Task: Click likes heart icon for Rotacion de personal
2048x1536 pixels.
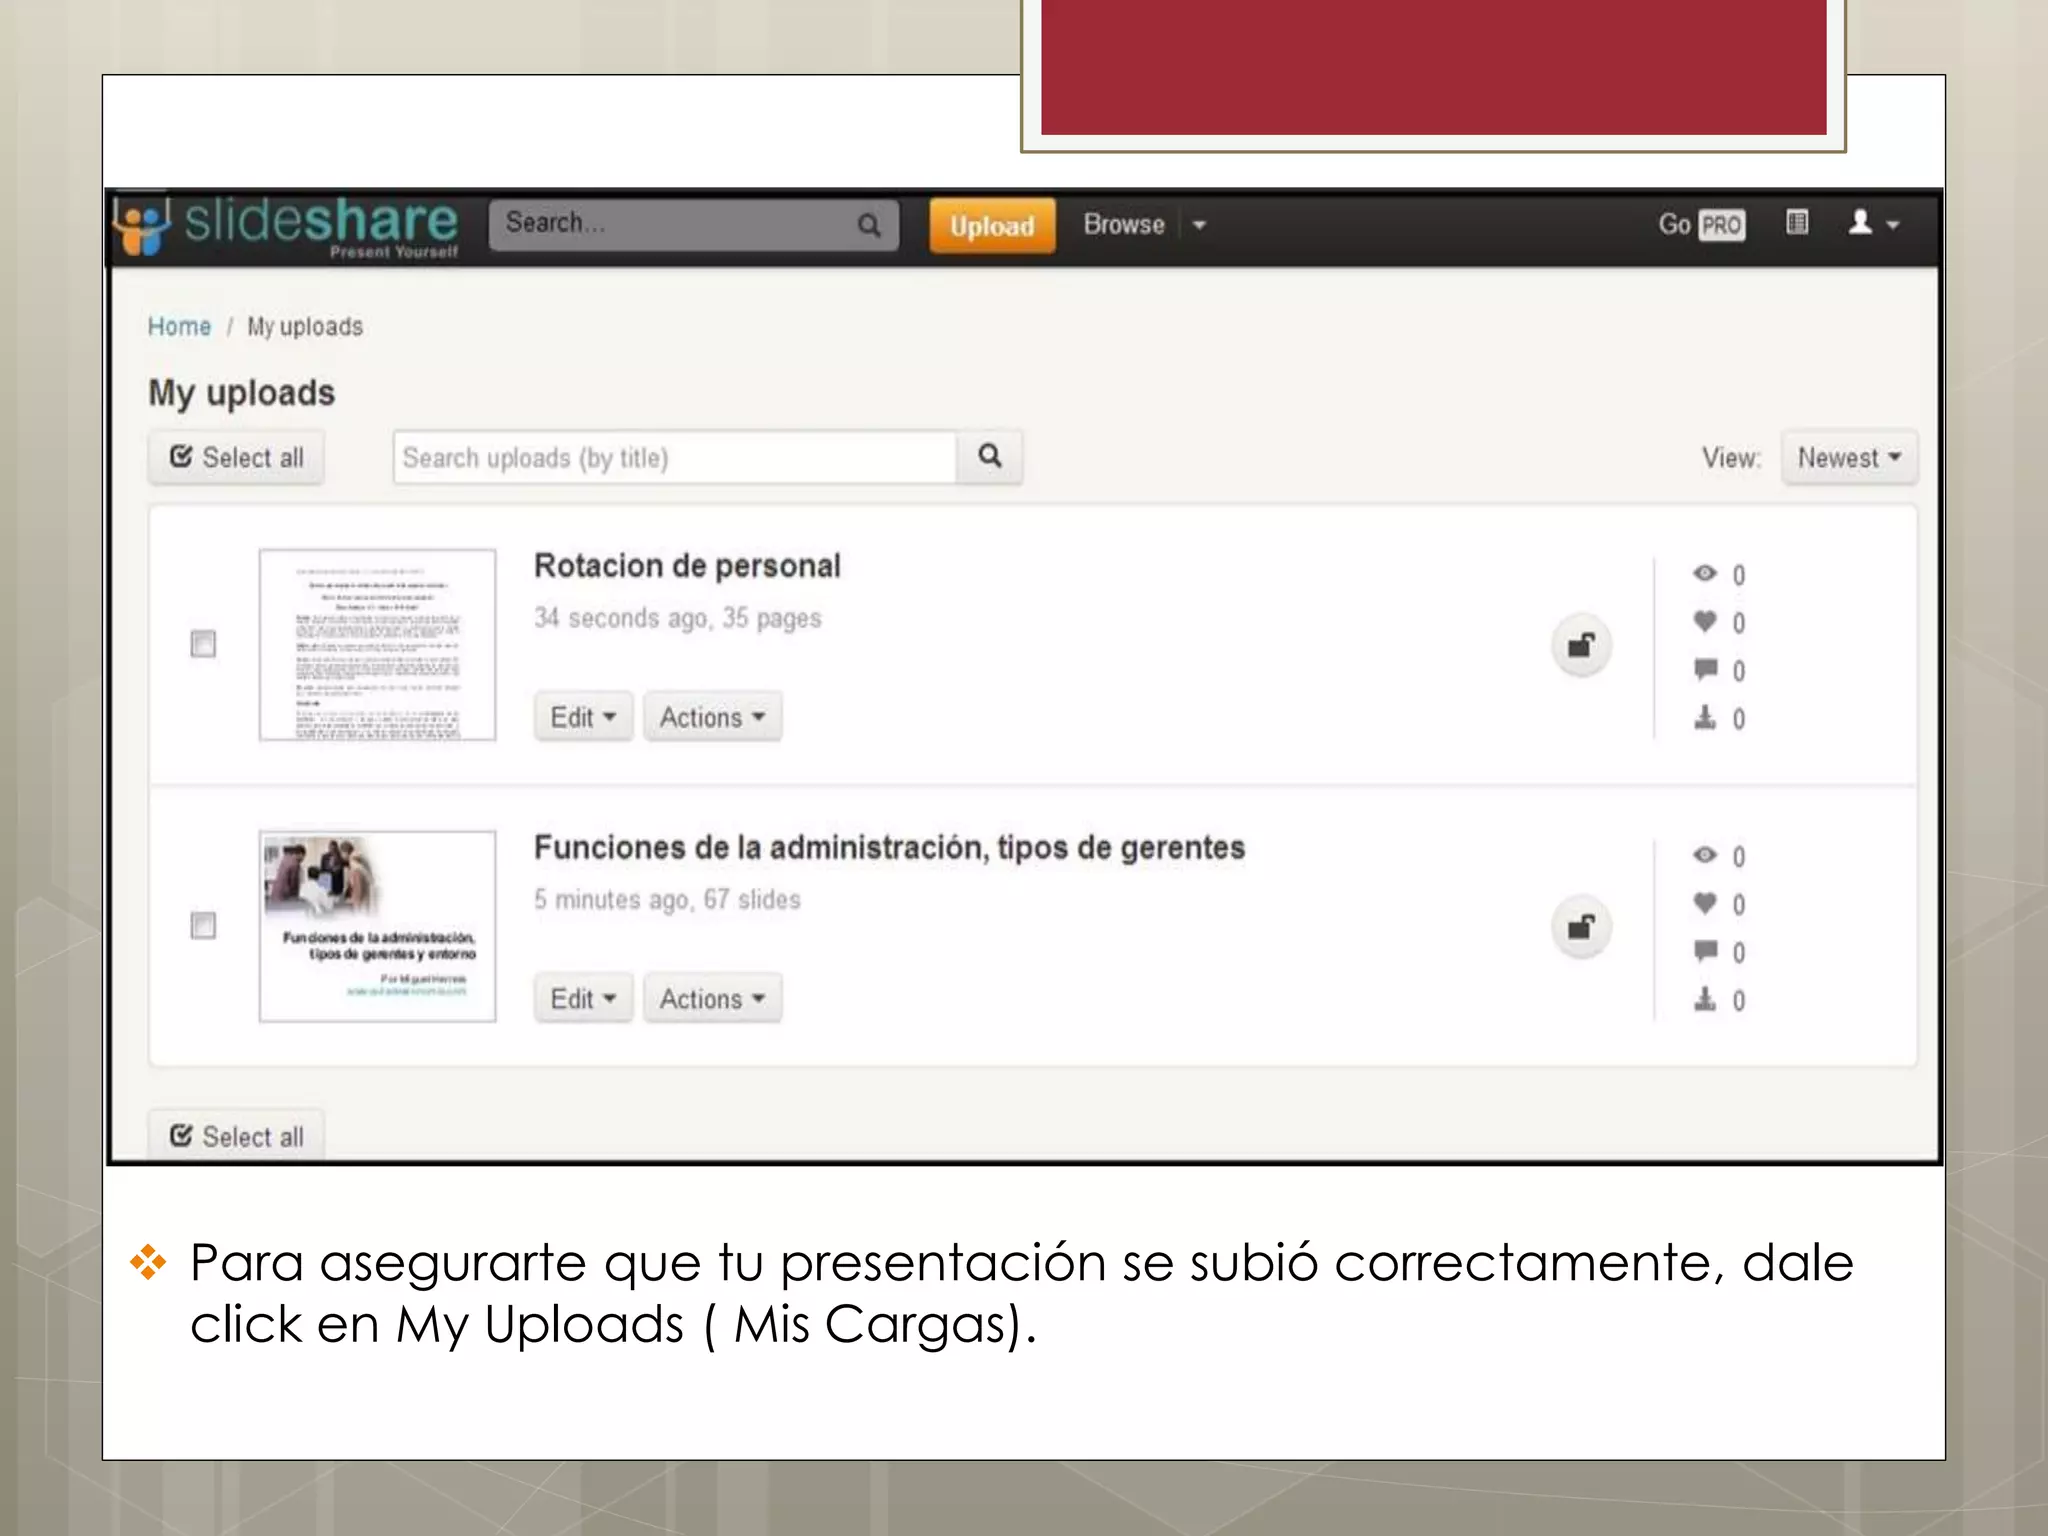Action: (x=1705, y=622)
